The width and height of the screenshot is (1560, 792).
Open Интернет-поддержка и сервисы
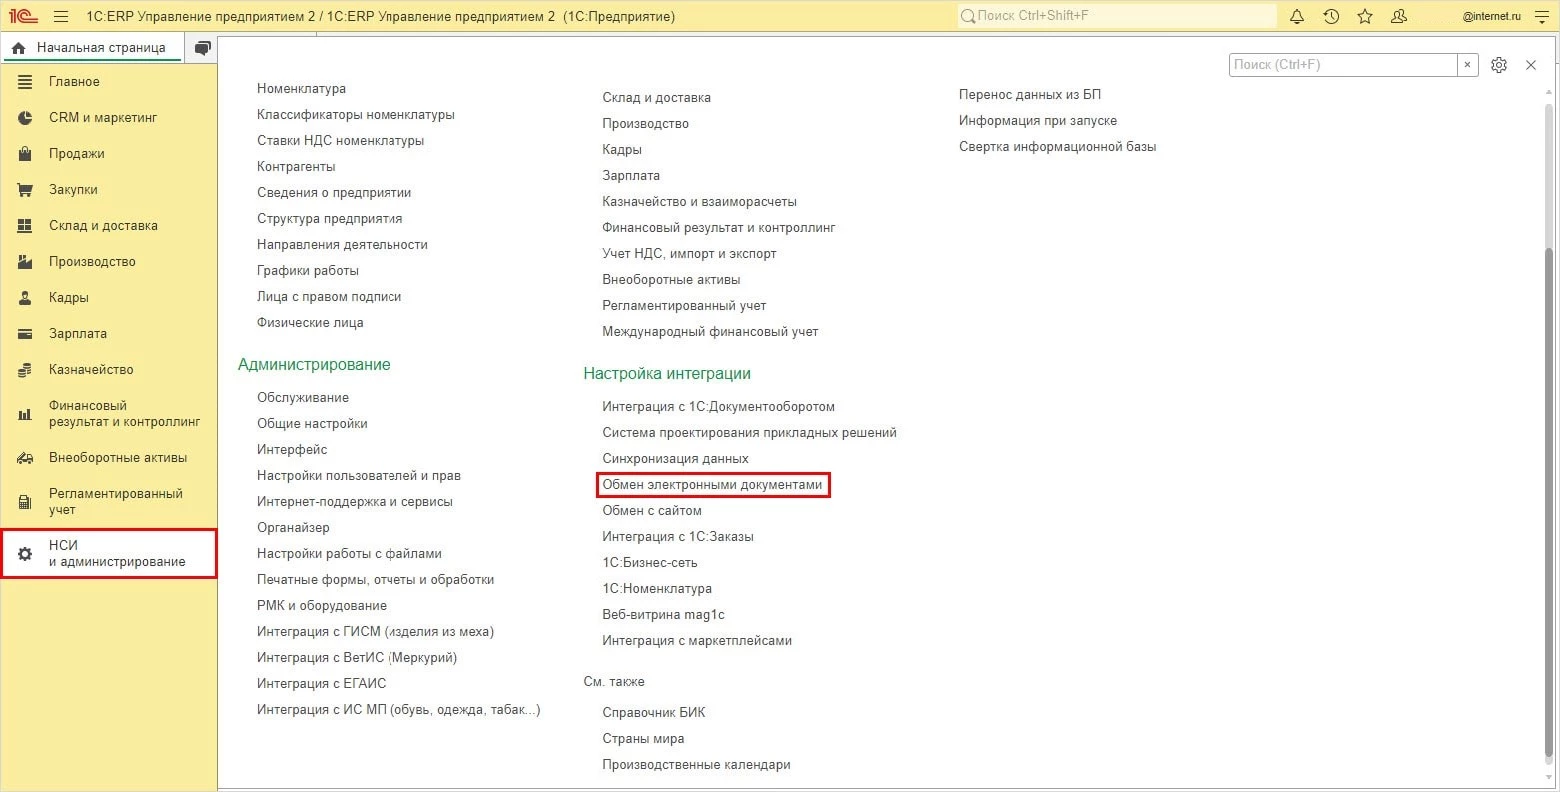pyautogui.click(x=355, y=502)
